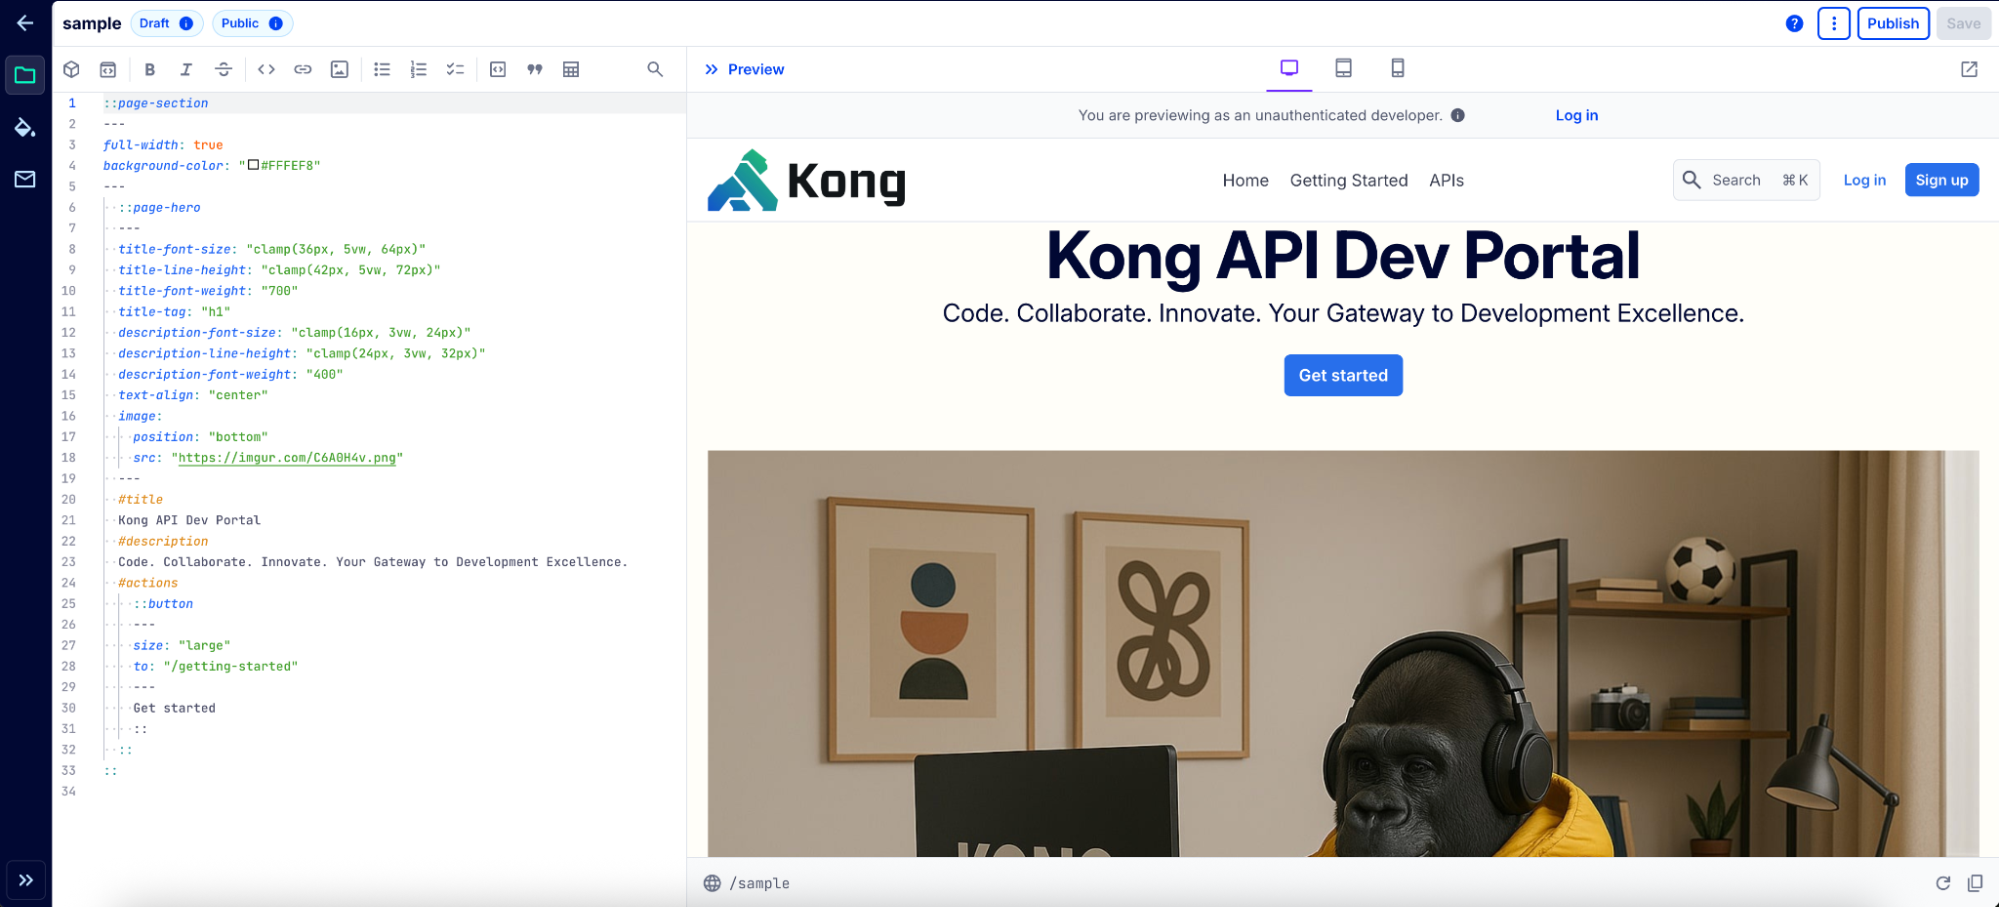
Task: Add a blockquote using the quote icon
Action: point(535,69)
